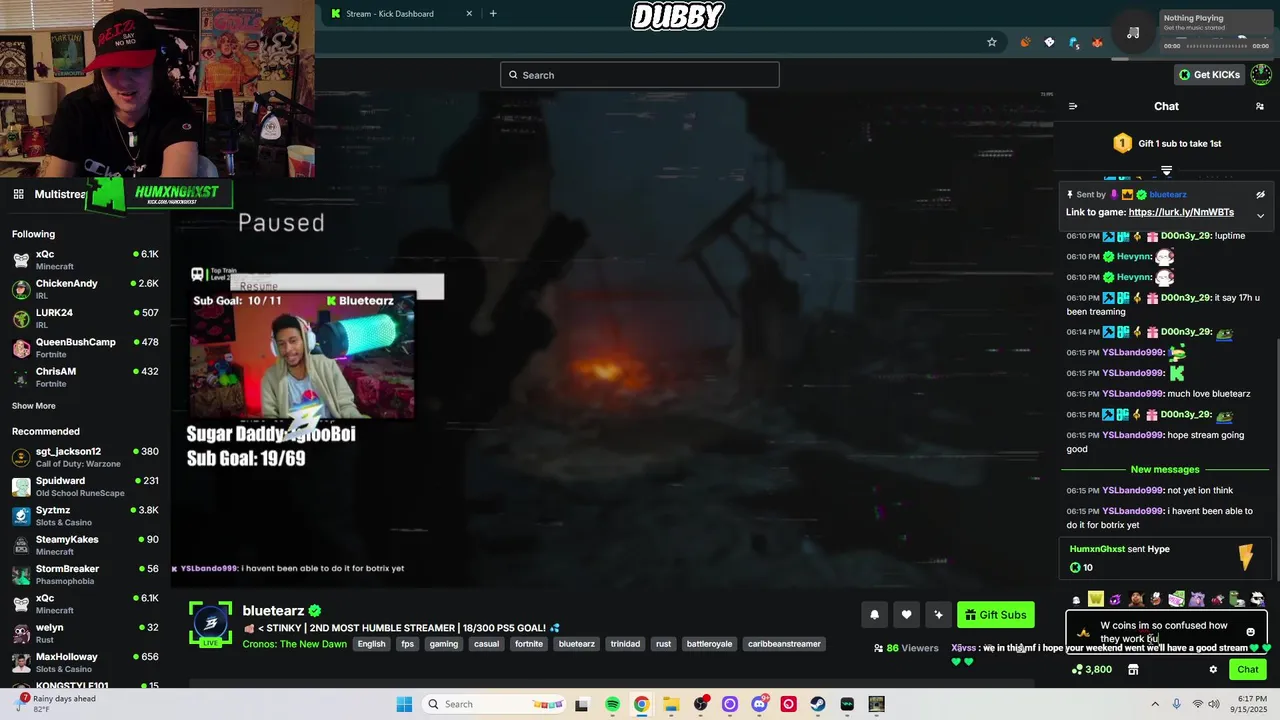Open Discord from the taskbar
Screen dimensions: 1280x720
coord(759,704)
